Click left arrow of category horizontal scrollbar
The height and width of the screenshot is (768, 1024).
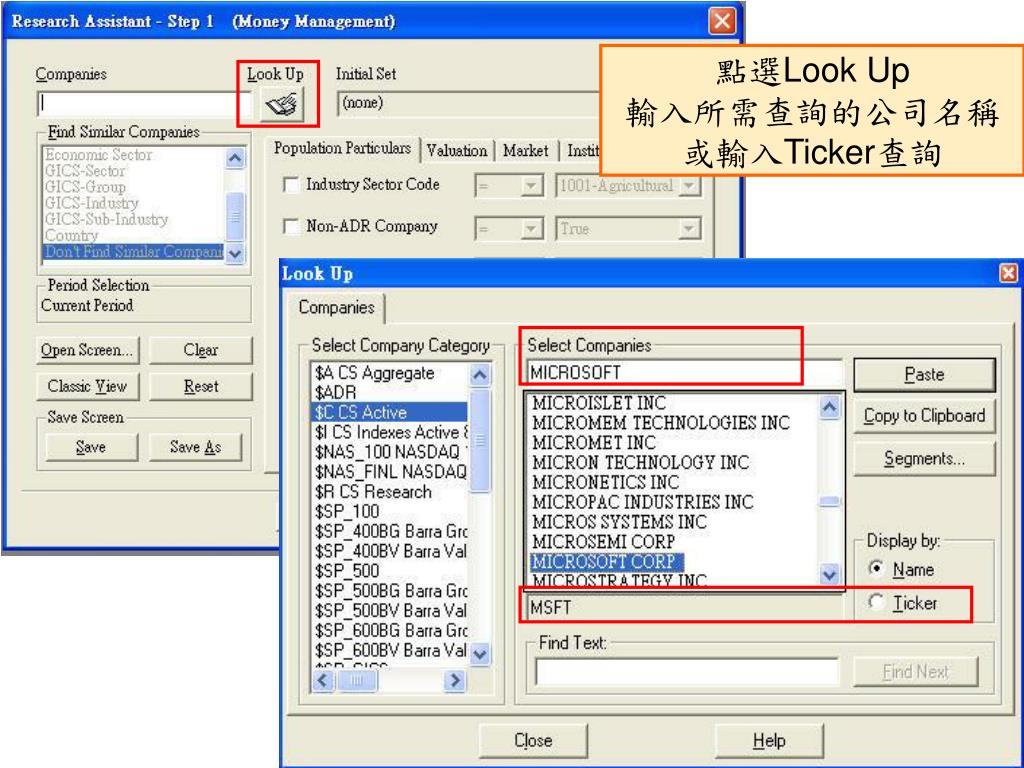[x=323, y=680]
